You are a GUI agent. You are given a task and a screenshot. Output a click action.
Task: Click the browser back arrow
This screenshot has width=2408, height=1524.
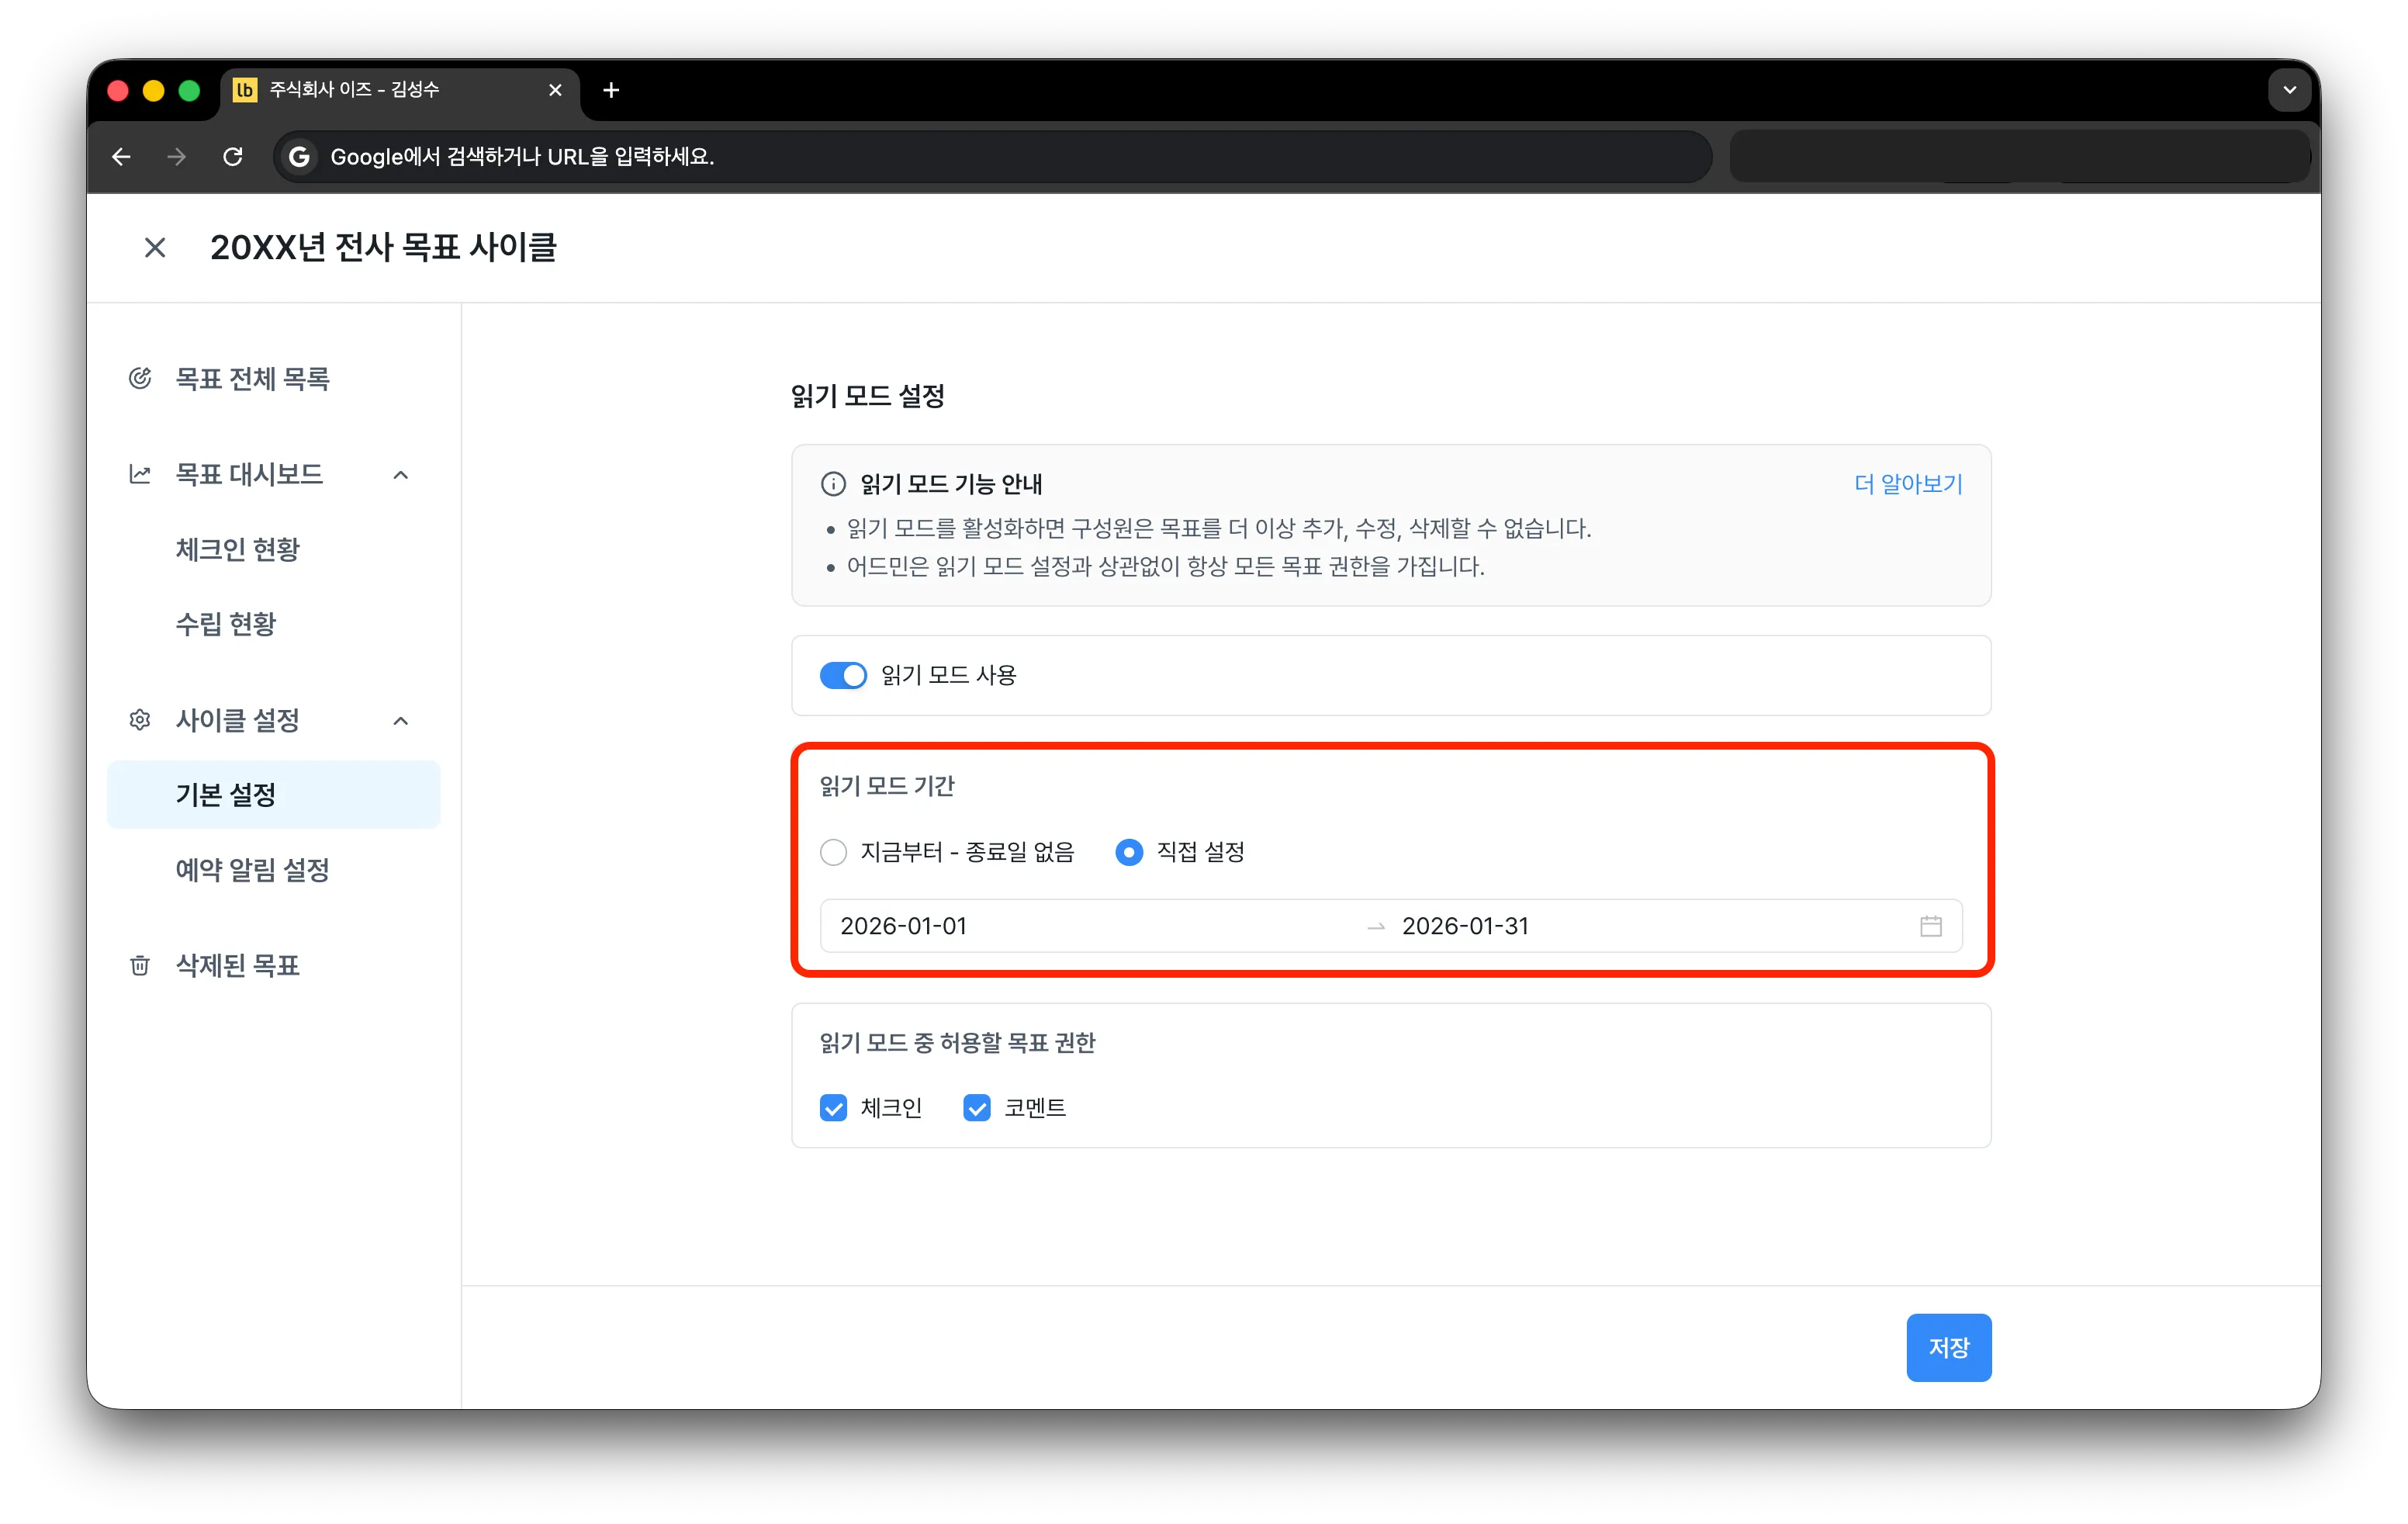coord(122,156)
